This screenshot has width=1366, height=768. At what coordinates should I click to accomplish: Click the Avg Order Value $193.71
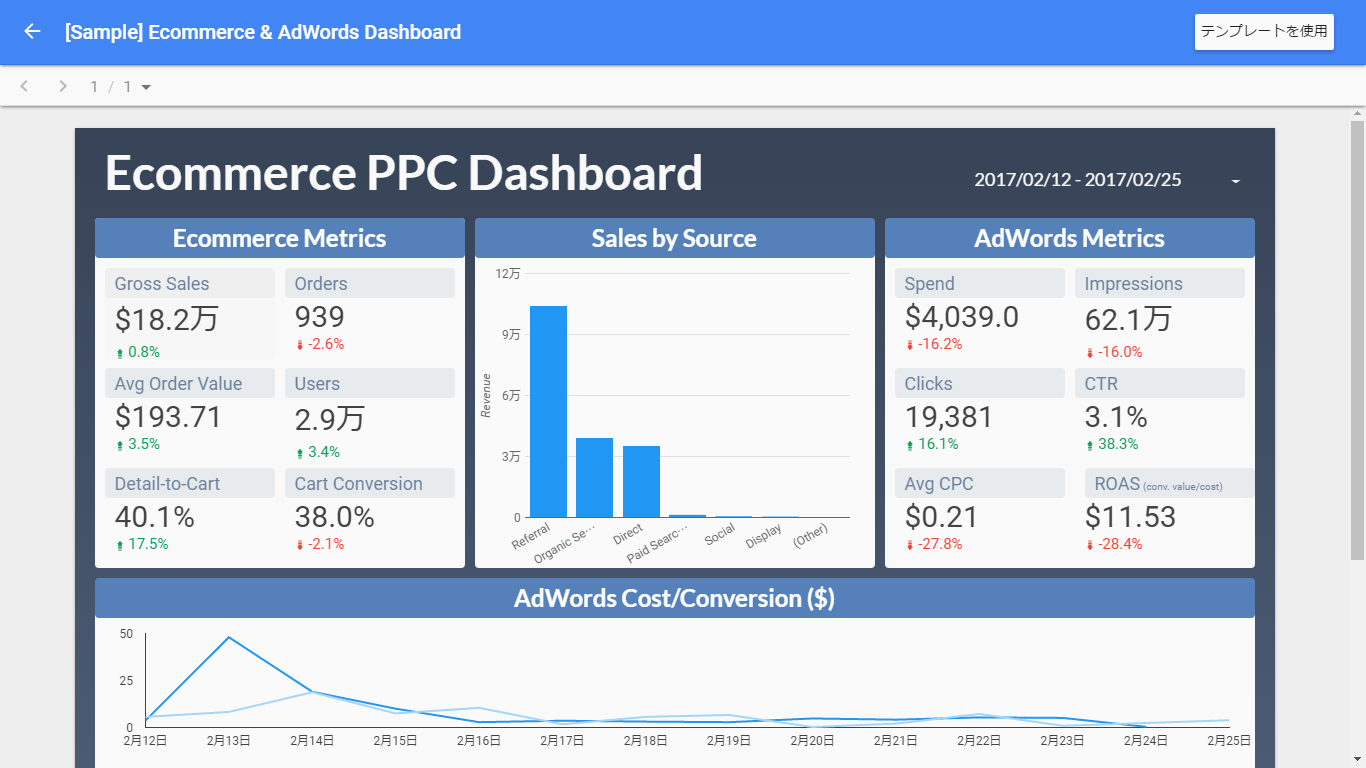coord(168,417)
